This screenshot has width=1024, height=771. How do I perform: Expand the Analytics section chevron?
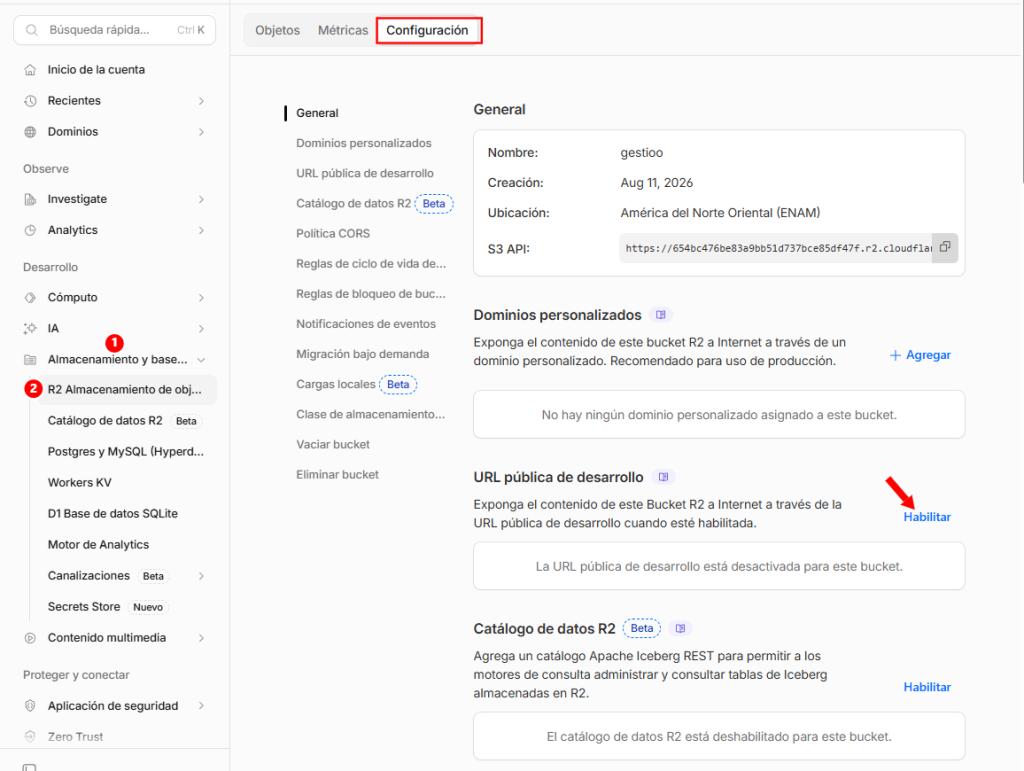201,230
